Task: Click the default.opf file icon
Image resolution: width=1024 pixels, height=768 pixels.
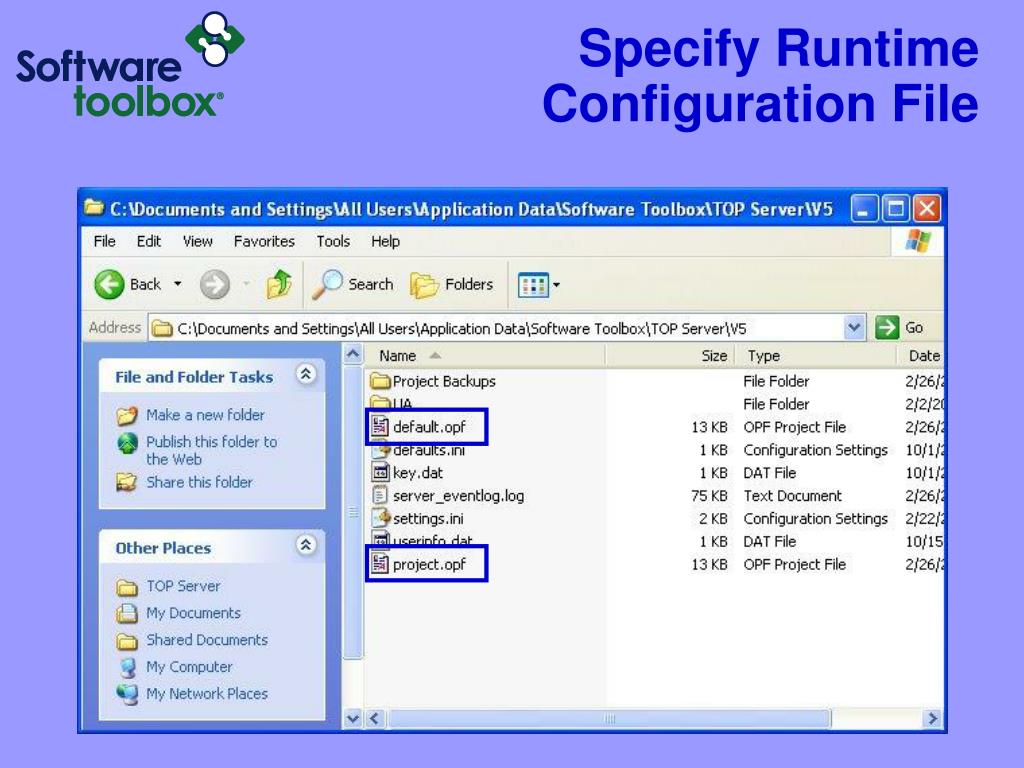Action: tap(380, 426)
